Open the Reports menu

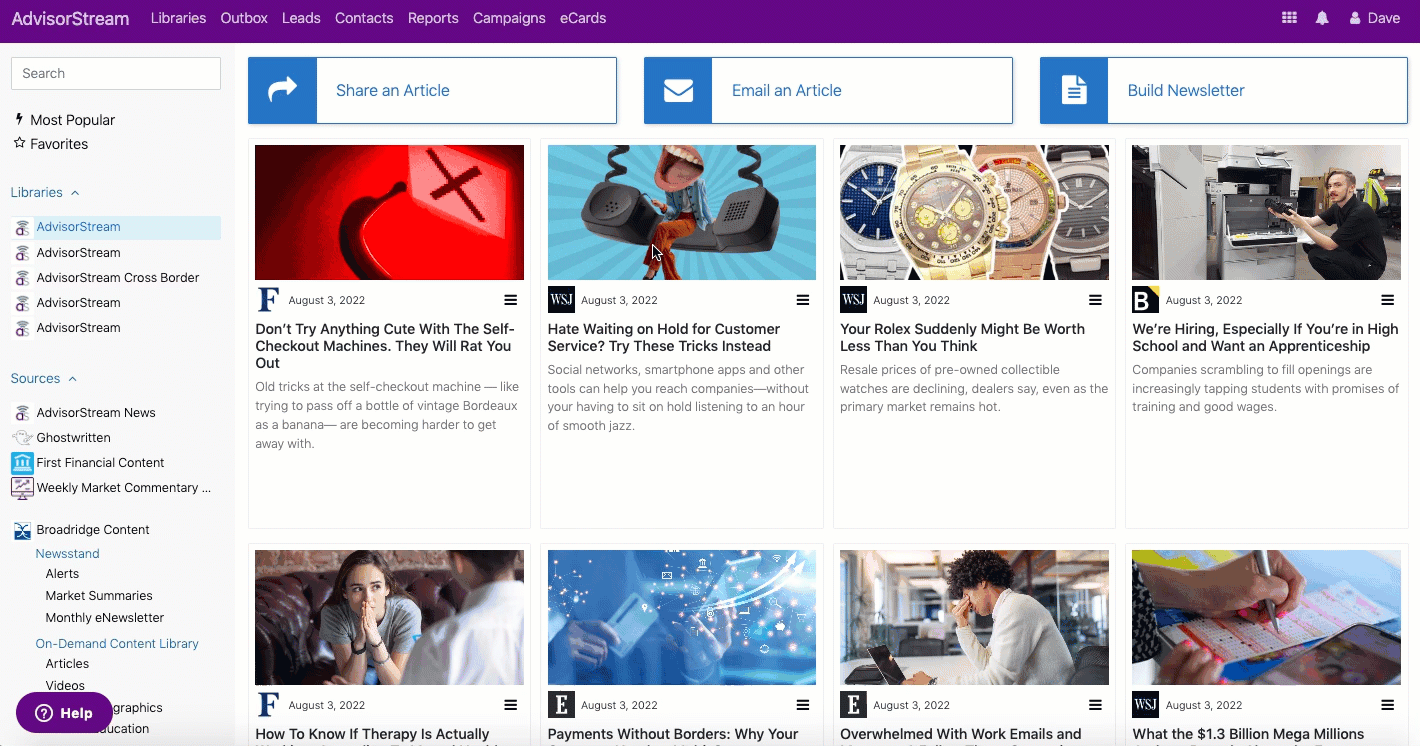[x=433, y=18]
